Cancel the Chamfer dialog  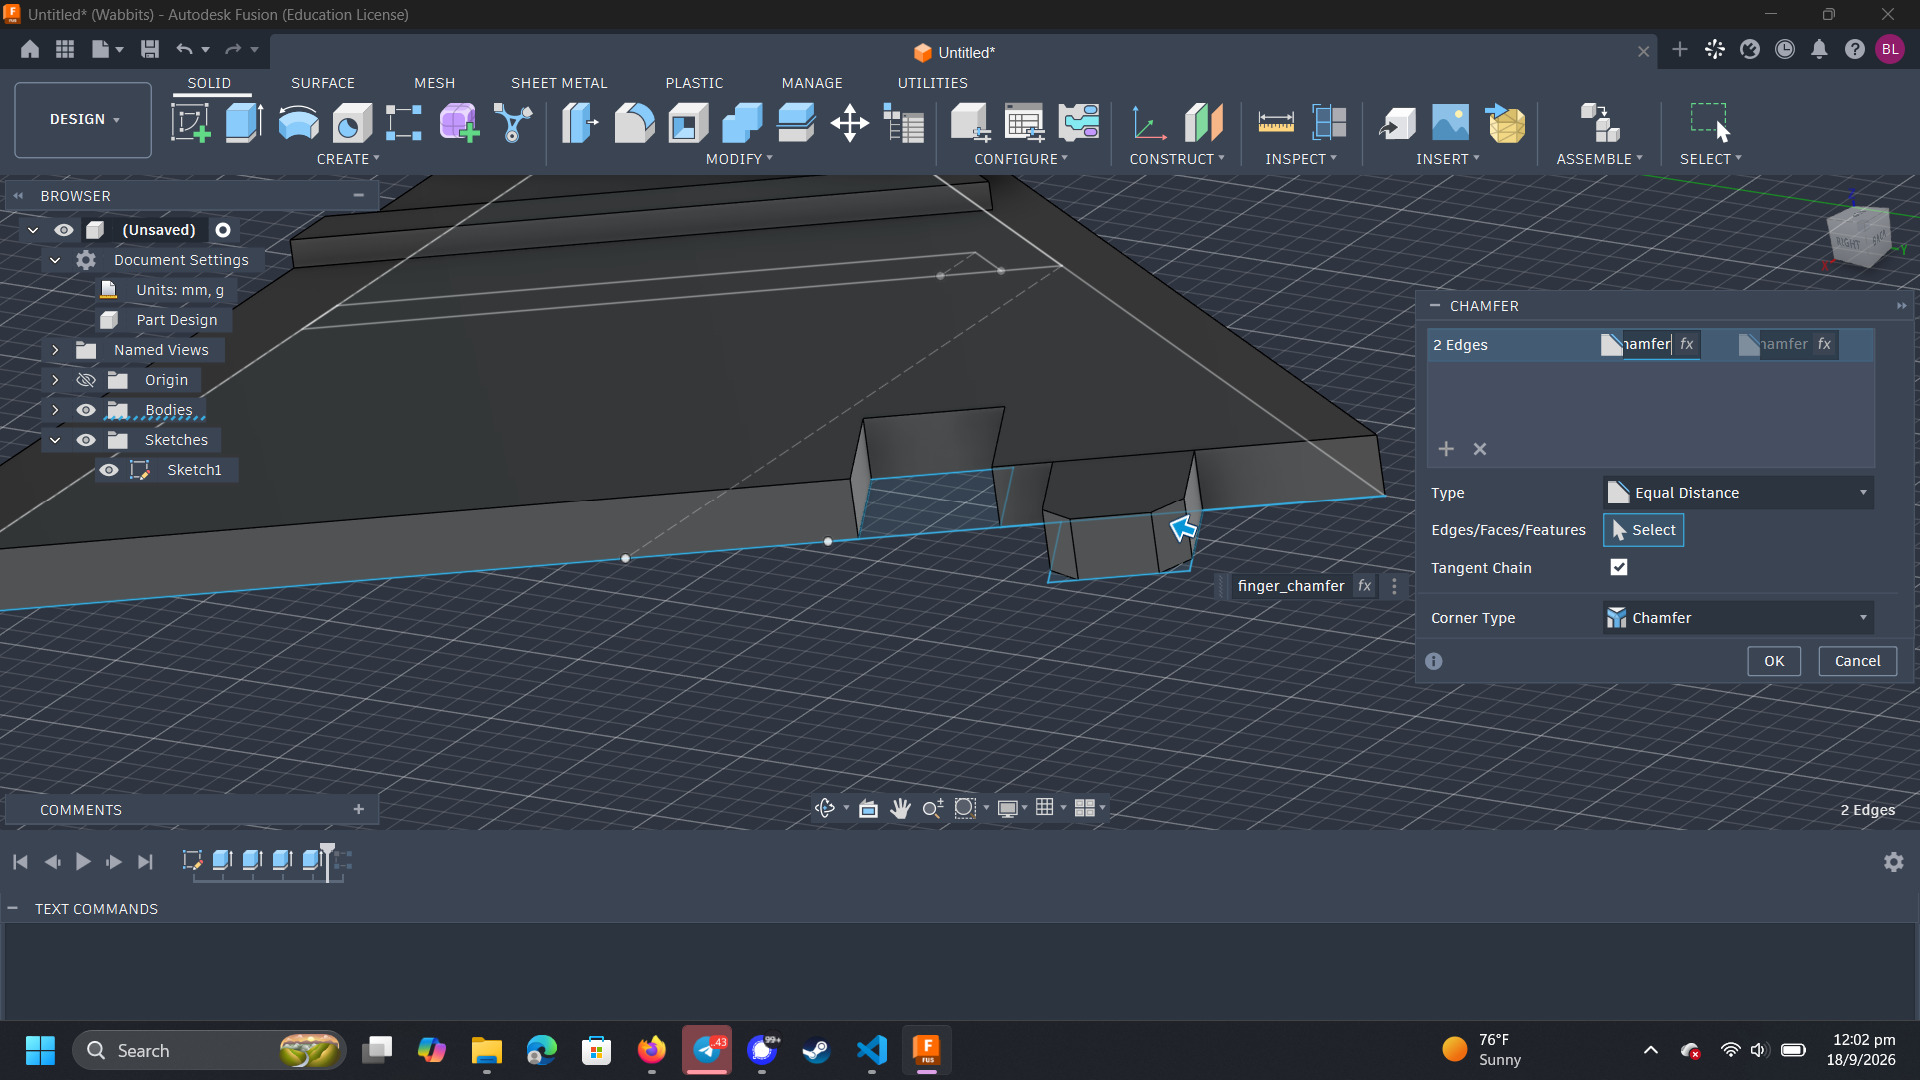(x=1857, y=661)
